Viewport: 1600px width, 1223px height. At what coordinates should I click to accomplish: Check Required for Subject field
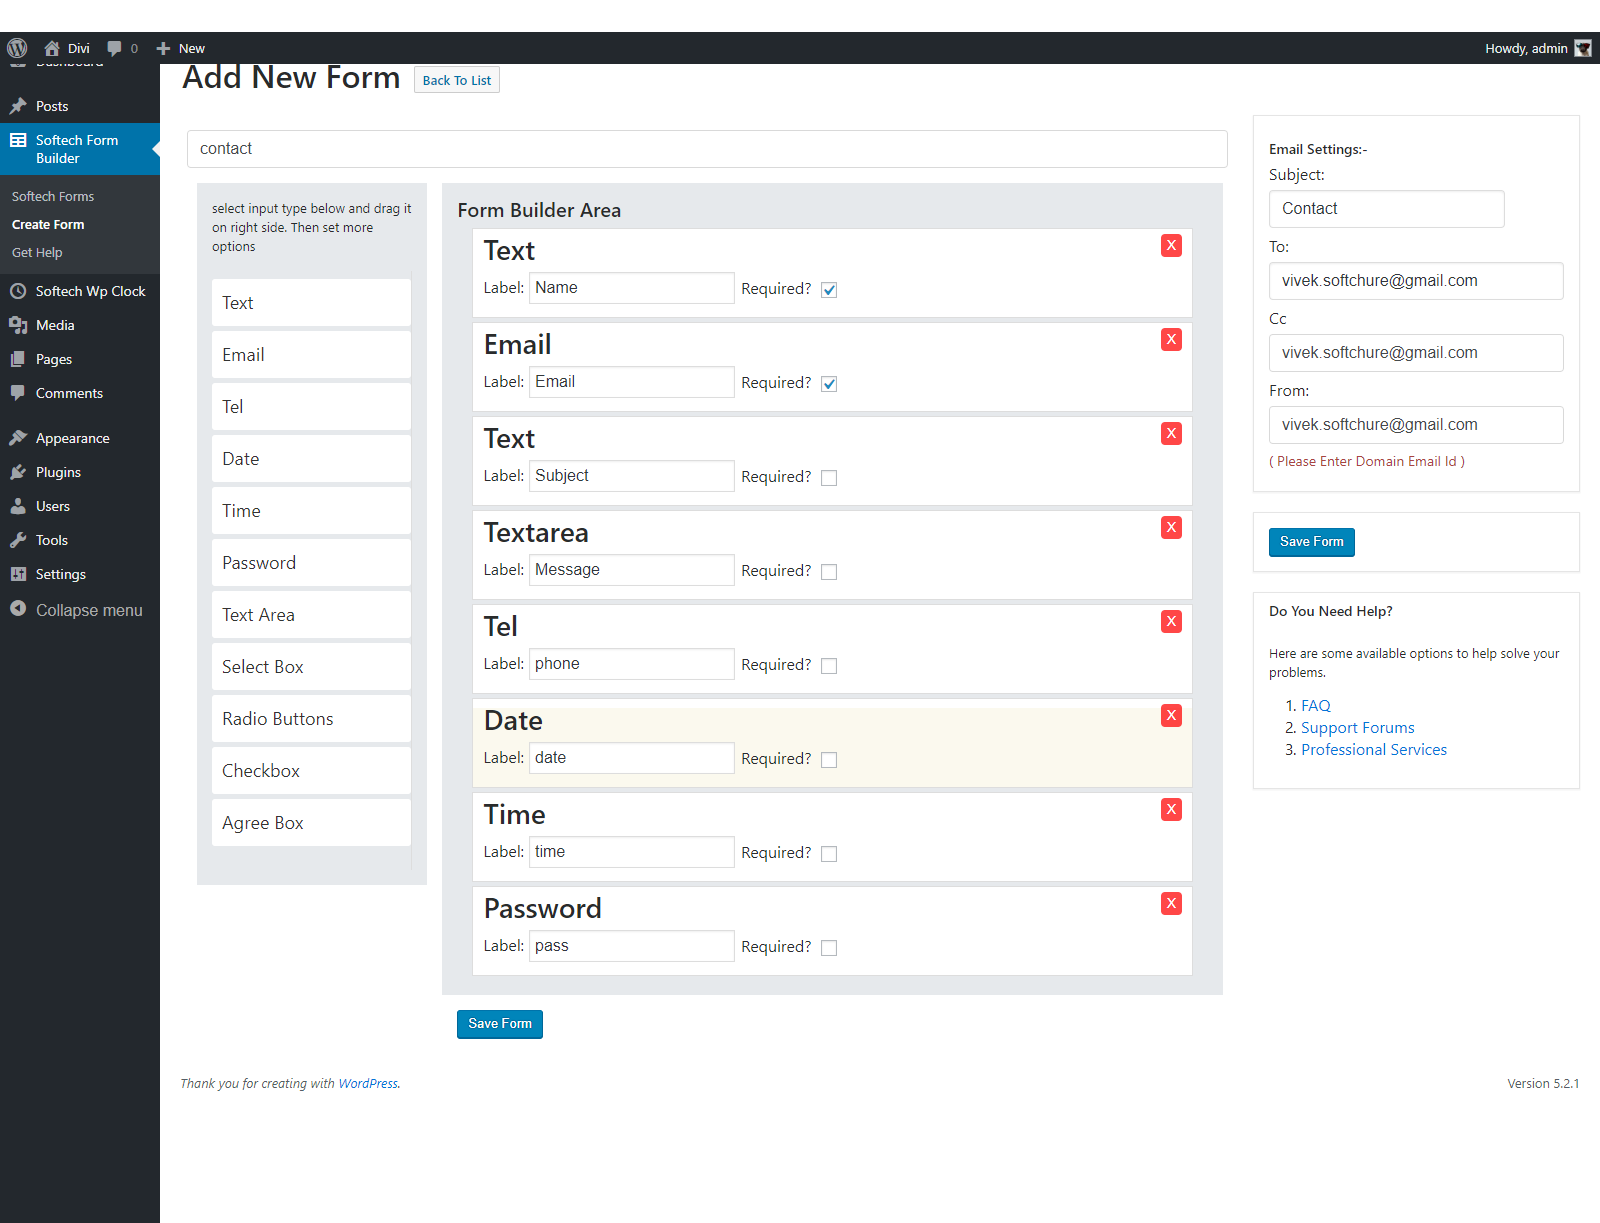click(x=829, y=478)
